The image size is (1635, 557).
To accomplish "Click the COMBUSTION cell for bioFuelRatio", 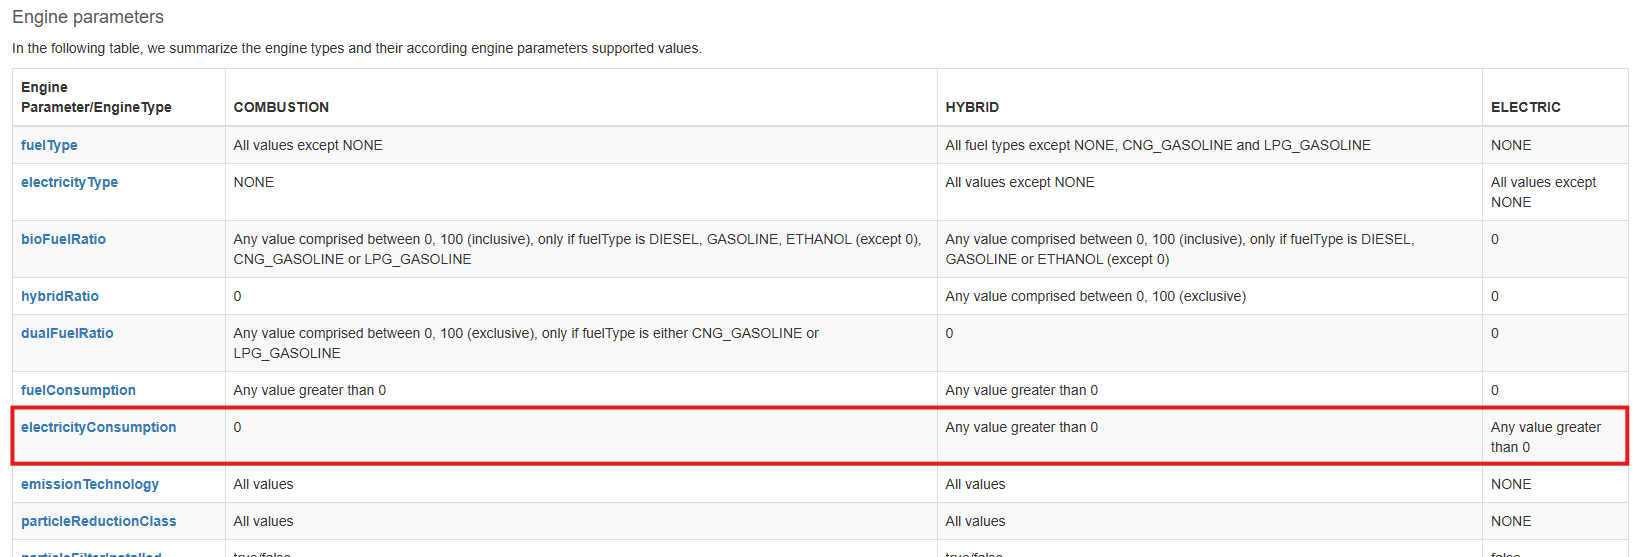I will pos(577,249).
